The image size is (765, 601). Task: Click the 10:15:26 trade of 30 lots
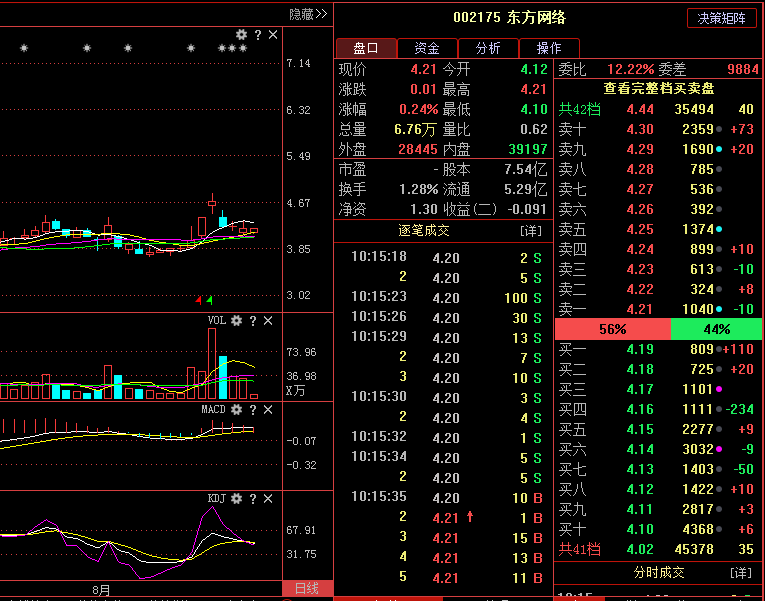445,318
